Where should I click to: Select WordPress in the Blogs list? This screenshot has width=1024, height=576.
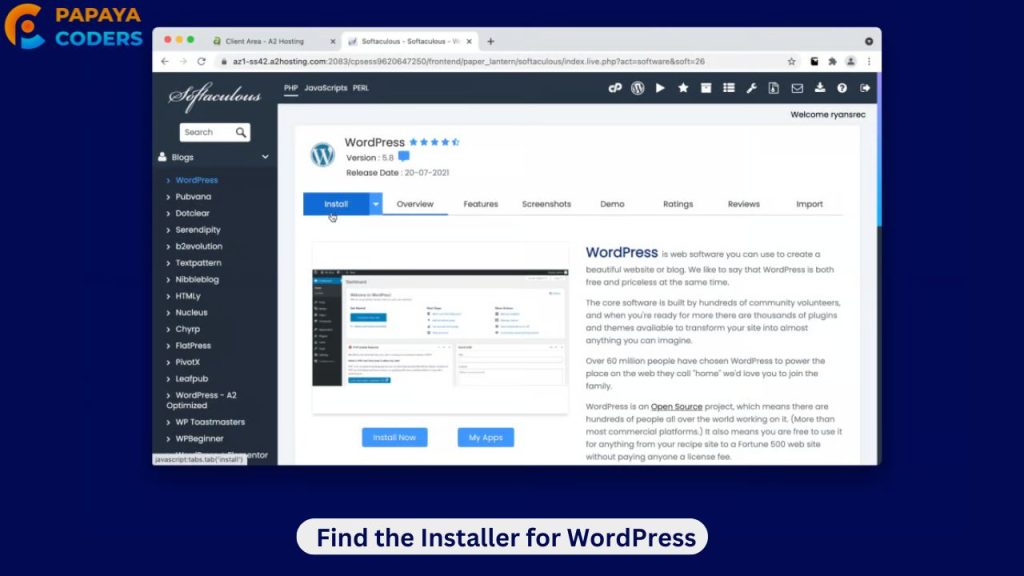pos(197,180)
